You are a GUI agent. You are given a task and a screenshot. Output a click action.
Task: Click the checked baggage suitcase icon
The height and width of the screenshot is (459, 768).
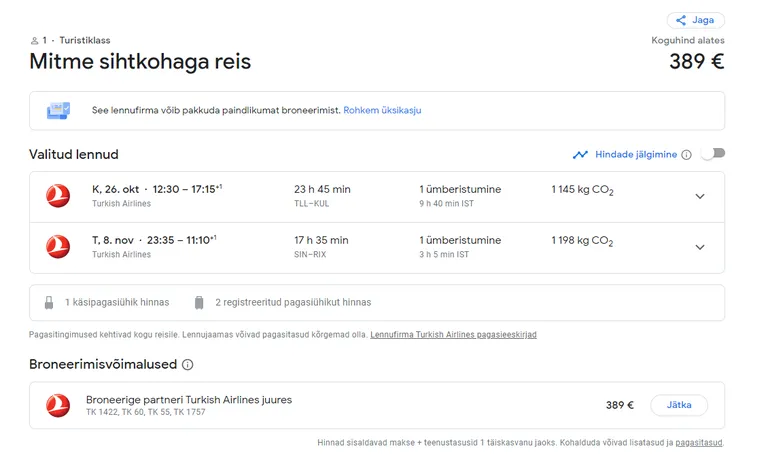tap(199, 302)
